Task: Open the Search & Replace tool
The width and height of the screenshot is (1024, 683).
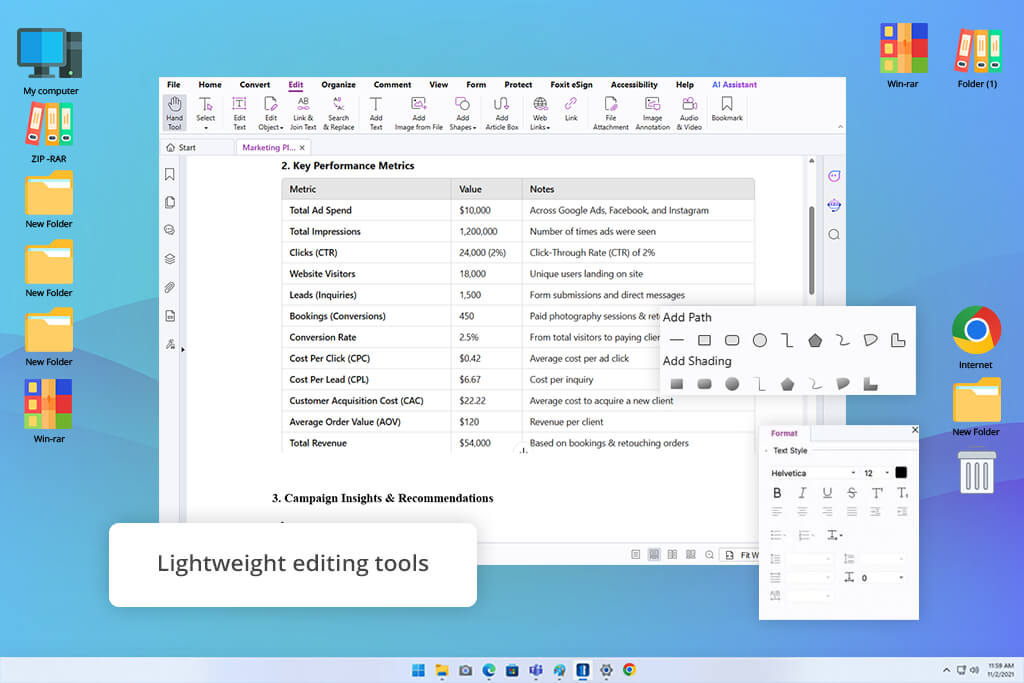Action: [x=338, y=113]
